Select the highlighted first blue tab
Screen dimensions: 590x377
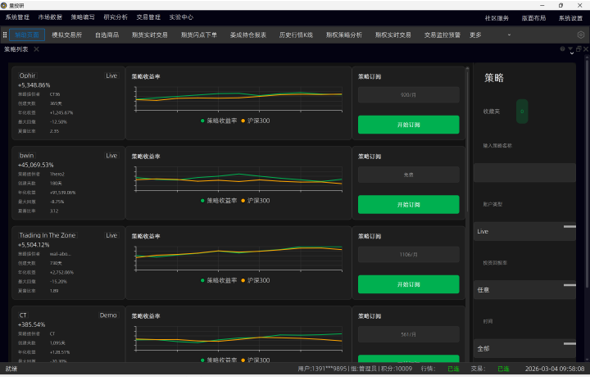(27, 35)
